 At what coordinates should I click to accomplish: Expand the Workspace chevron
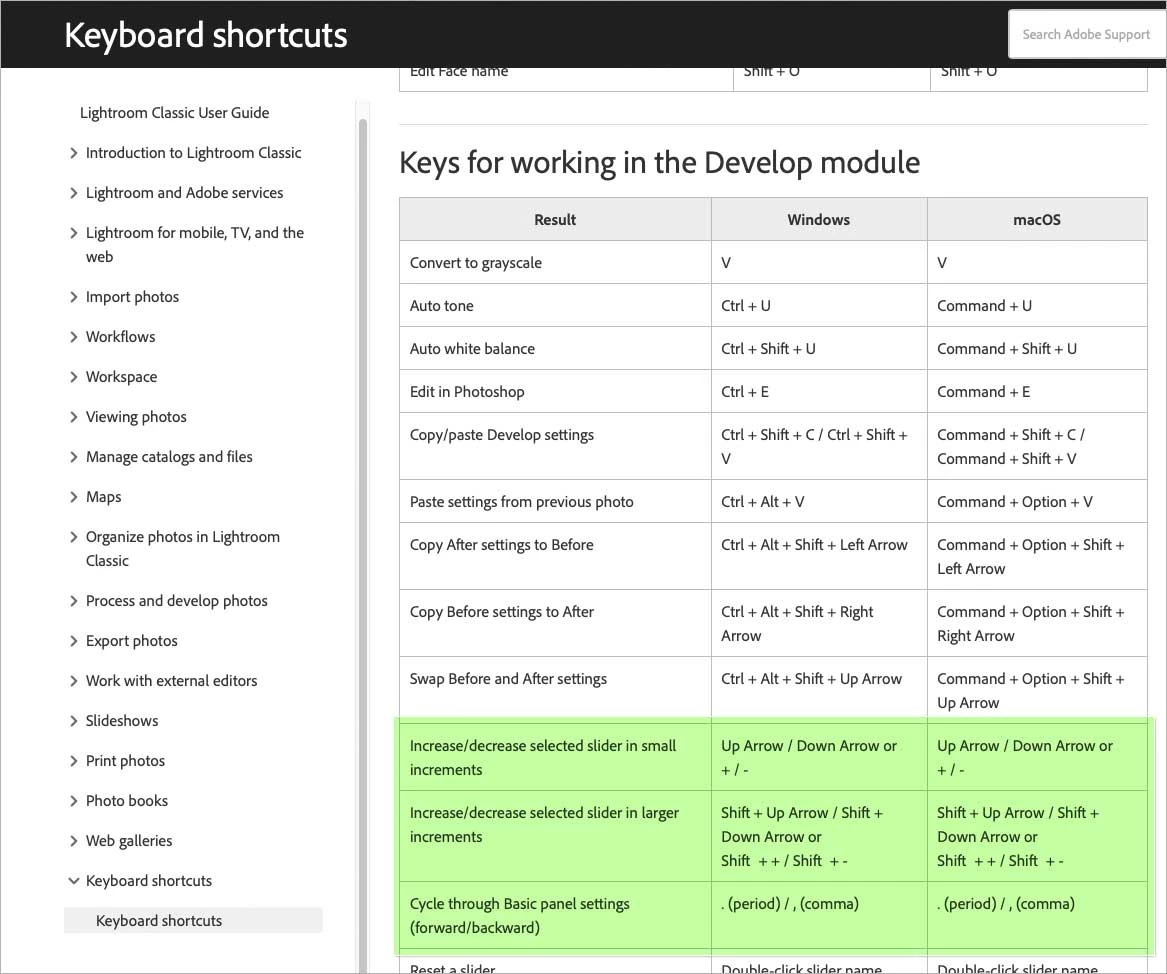coord(73,377)
